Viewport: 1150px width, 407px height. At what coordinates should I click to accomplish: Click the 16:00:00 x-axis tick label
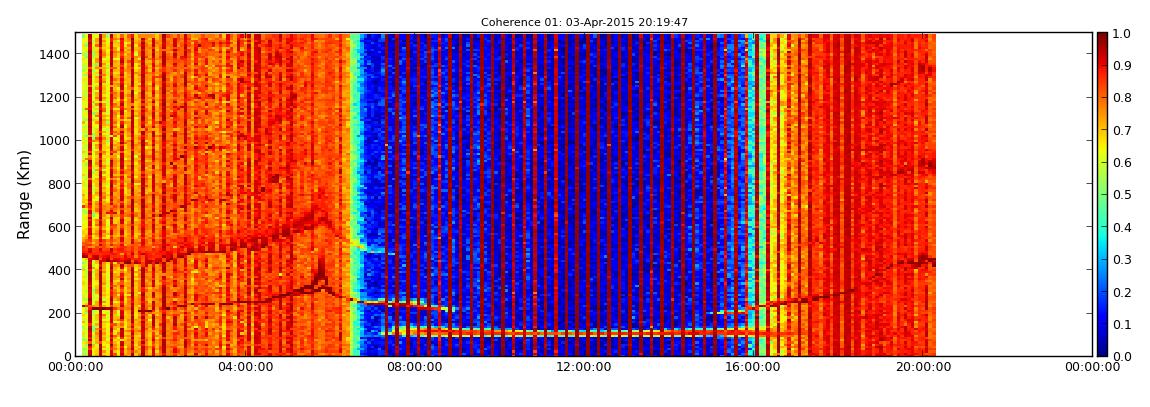(752, 367)
